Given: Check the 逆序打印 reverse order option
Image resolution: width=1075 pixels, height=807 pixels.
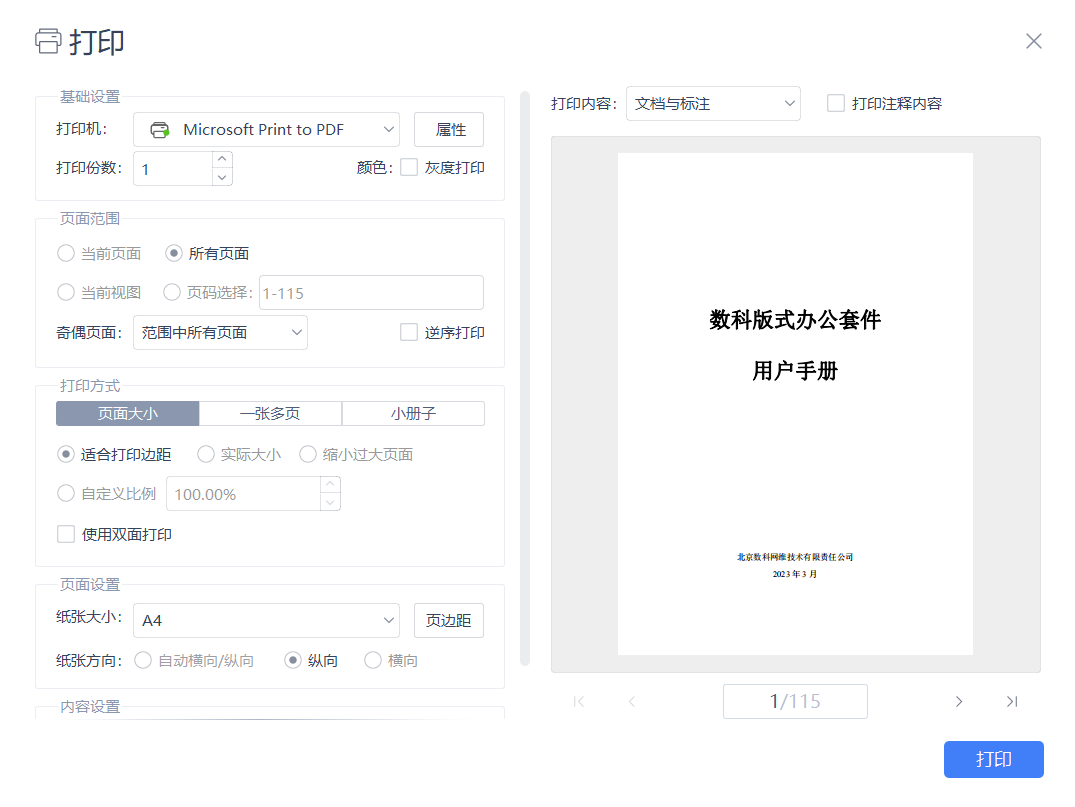Looking at the screenshot, I should (409, 333).
